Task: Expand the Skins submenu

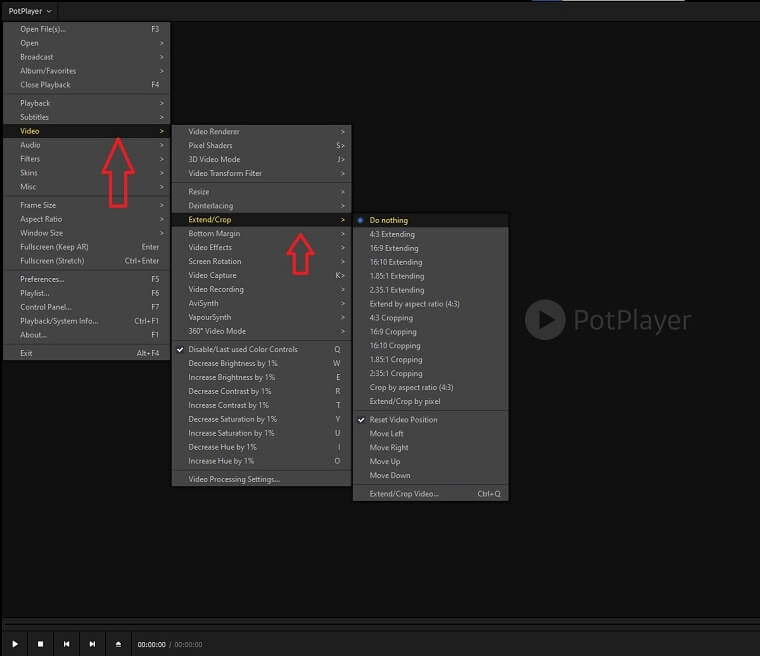Action: click(x=87, y=173)
